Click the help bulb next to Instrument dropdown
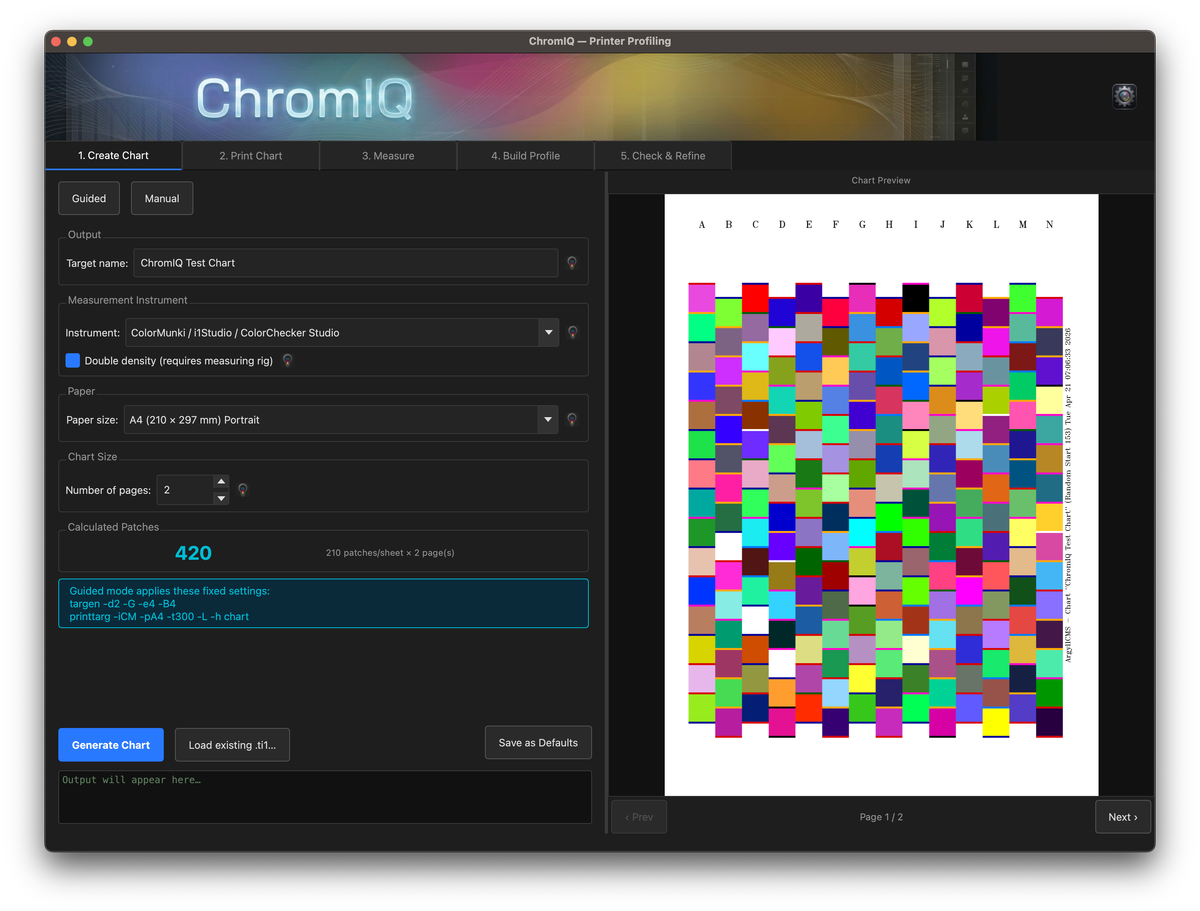 (572, 332)
